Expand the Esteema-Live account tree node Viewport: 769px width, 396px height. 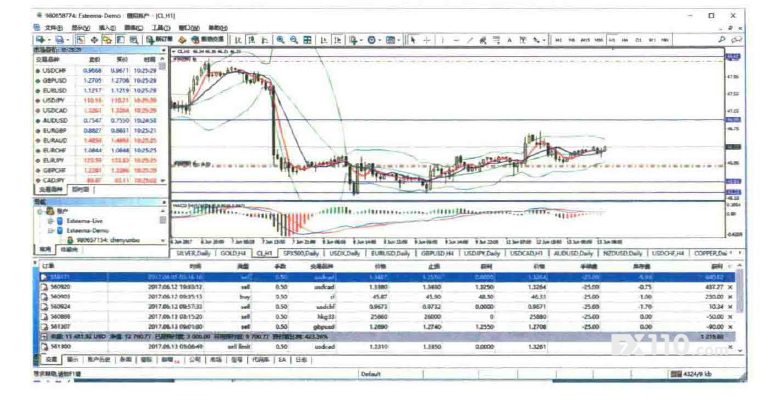click(x=50, y=221)
